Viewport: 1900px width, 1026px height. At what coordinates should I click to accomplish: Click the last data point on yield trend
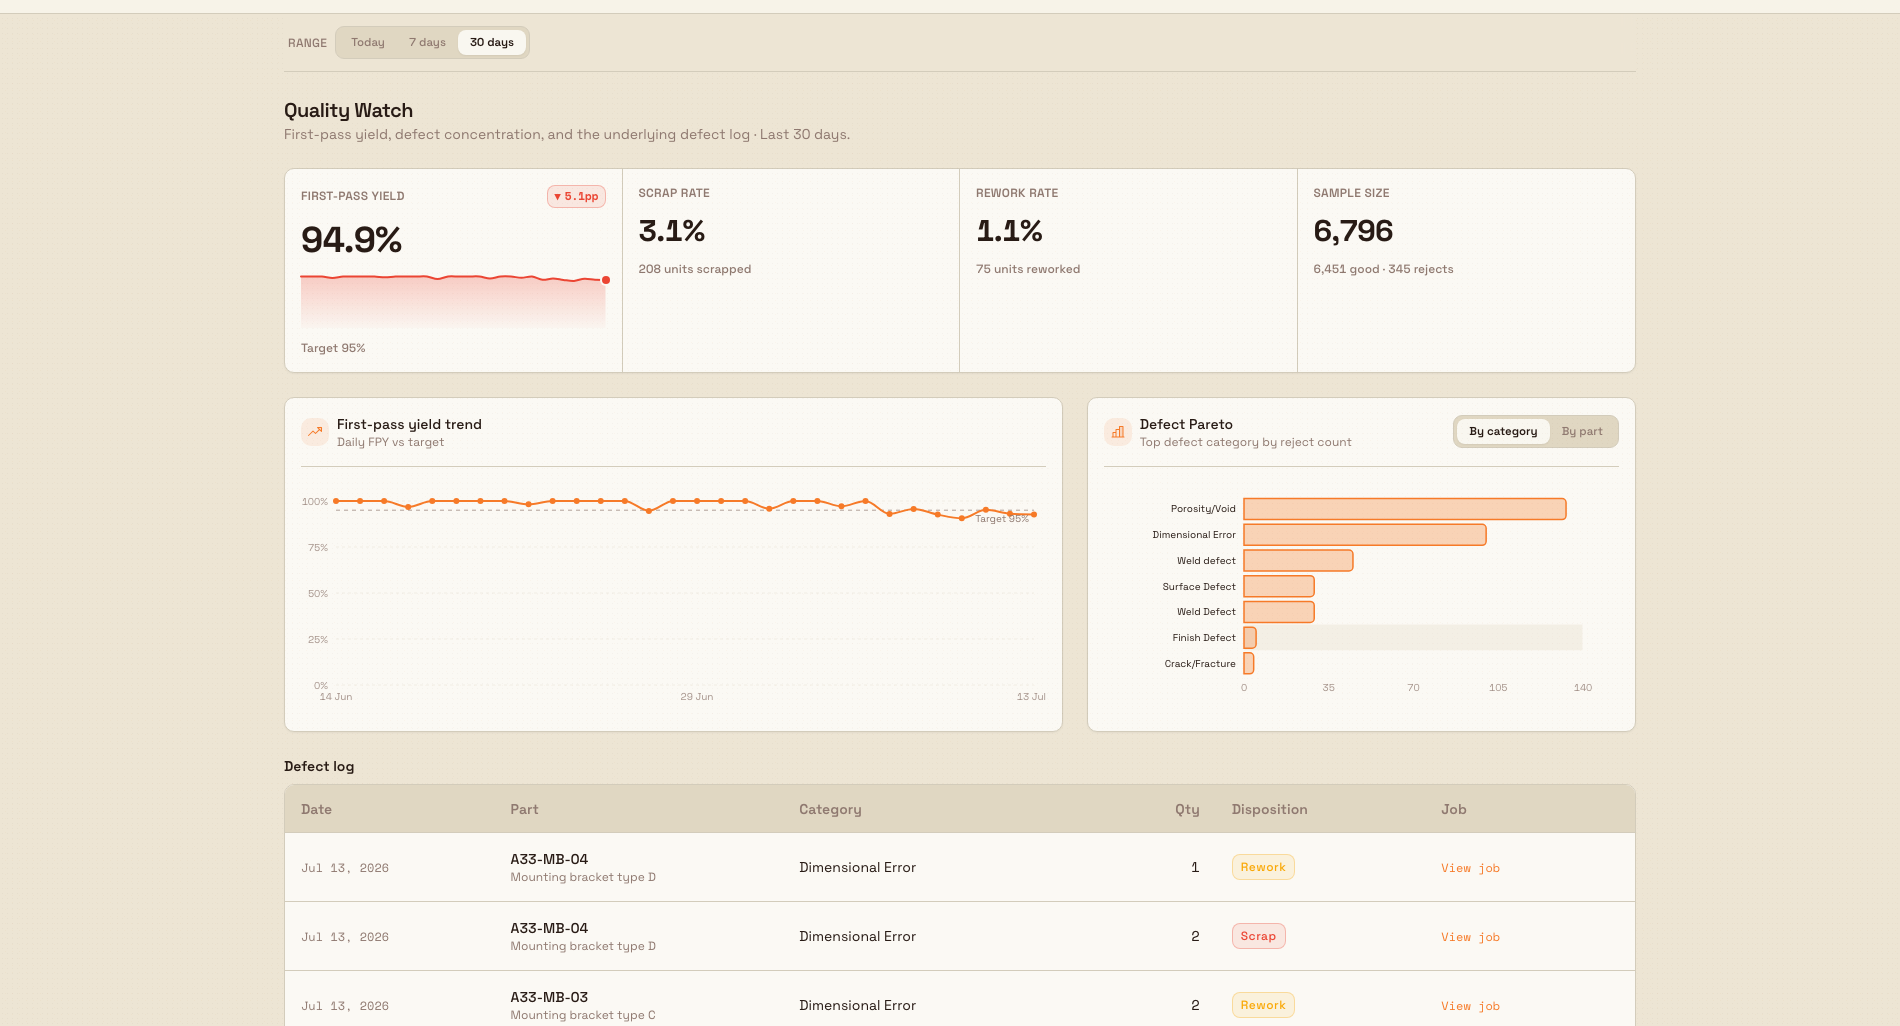(1034, 514)
